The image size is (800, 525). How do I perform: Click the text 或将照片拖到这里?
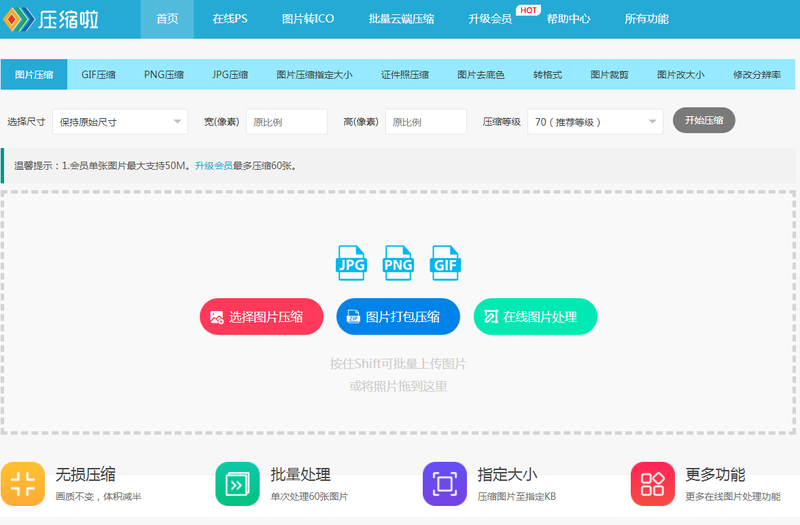pyautogui.click(x=398, y=386)
